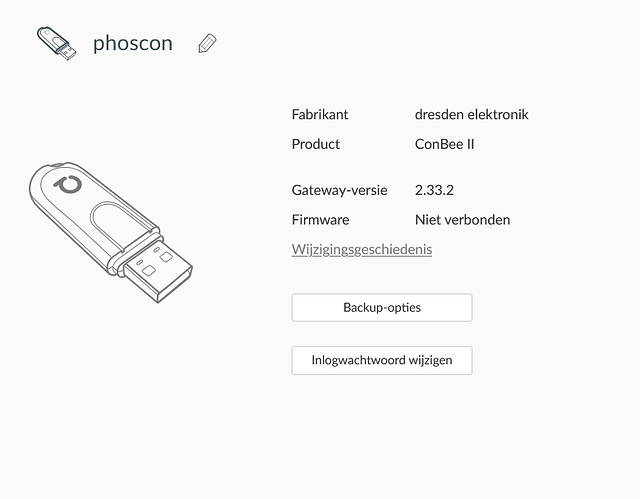Select the phoscon gateway name heading
Viewport: 640px width, 499px height.
tap(133, 43)
